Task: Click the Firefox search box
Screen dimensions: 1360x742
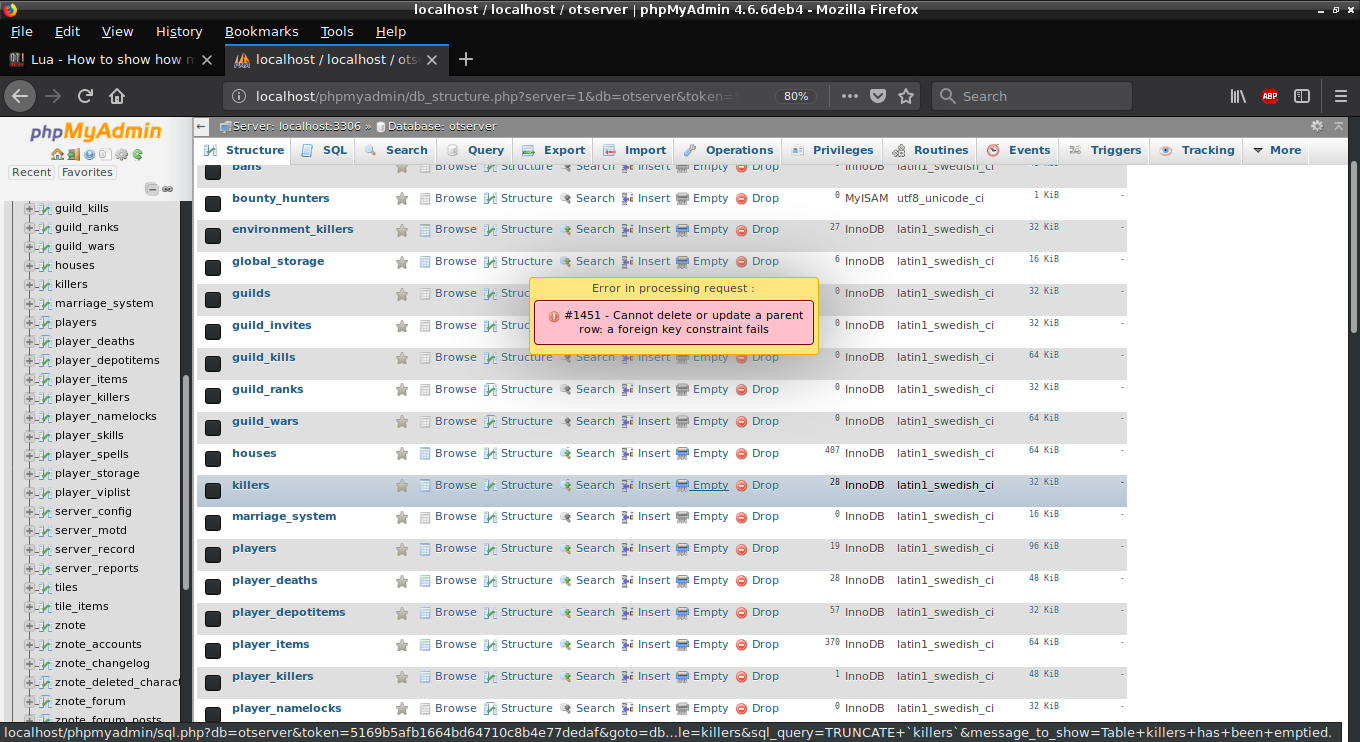Action: (x=1032, y=96)
